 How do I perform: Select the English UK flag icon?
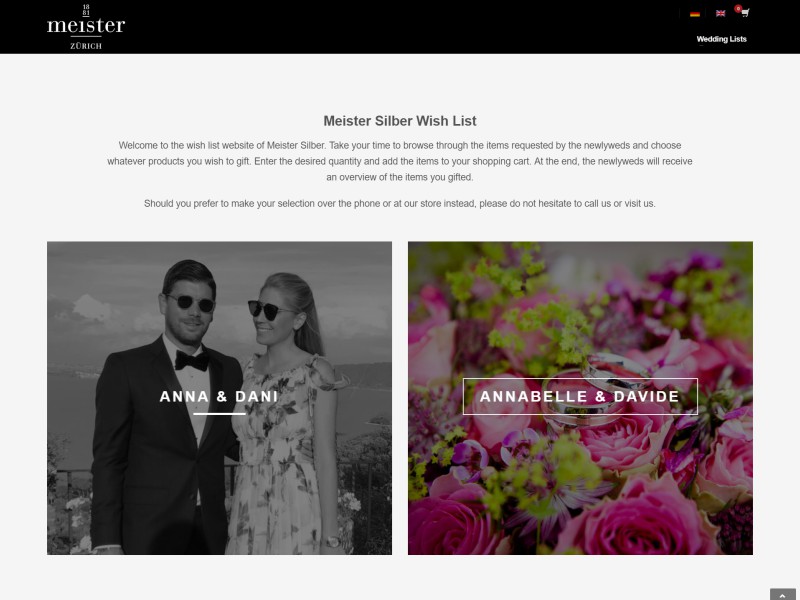pyautogui.click(x=720, y=13)
